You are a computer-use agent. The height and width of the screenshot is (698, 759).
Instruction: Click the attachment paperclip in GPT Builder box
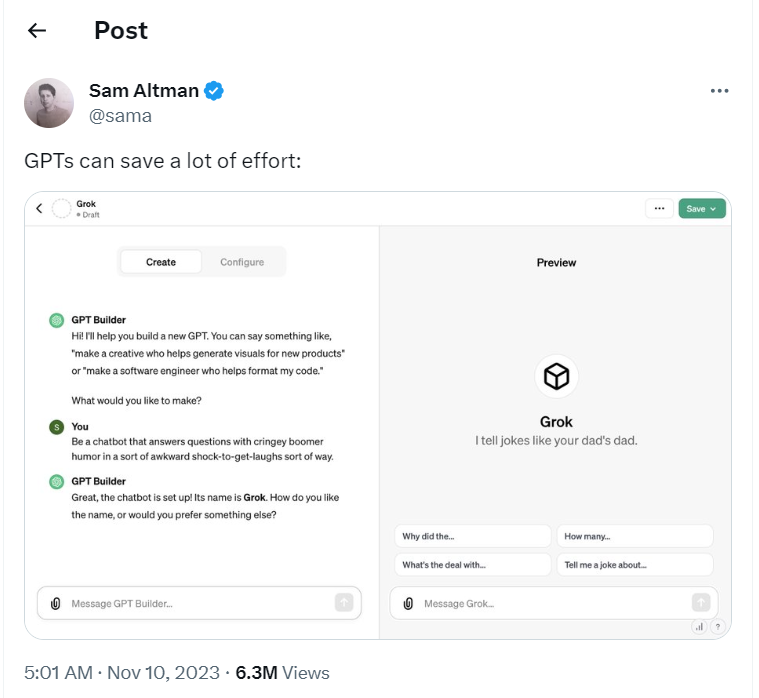(56, 604)
